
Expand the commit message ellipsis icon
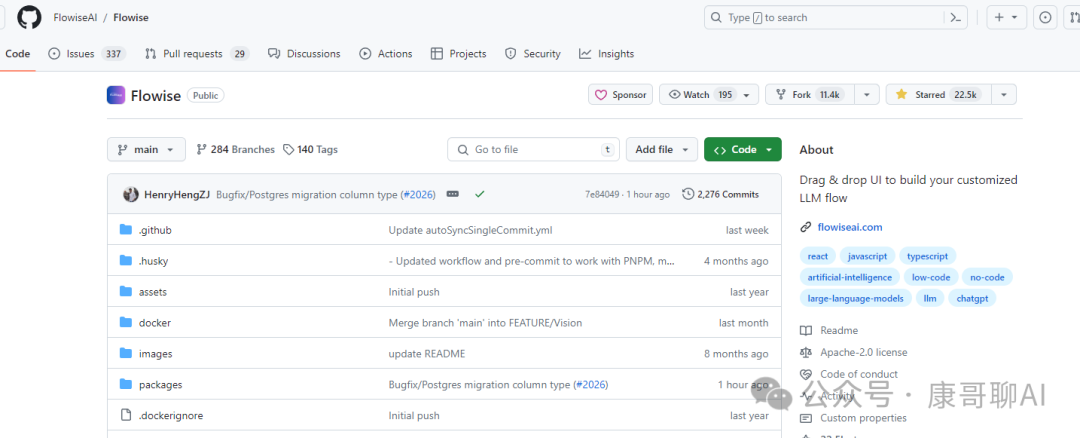(453, 195)
